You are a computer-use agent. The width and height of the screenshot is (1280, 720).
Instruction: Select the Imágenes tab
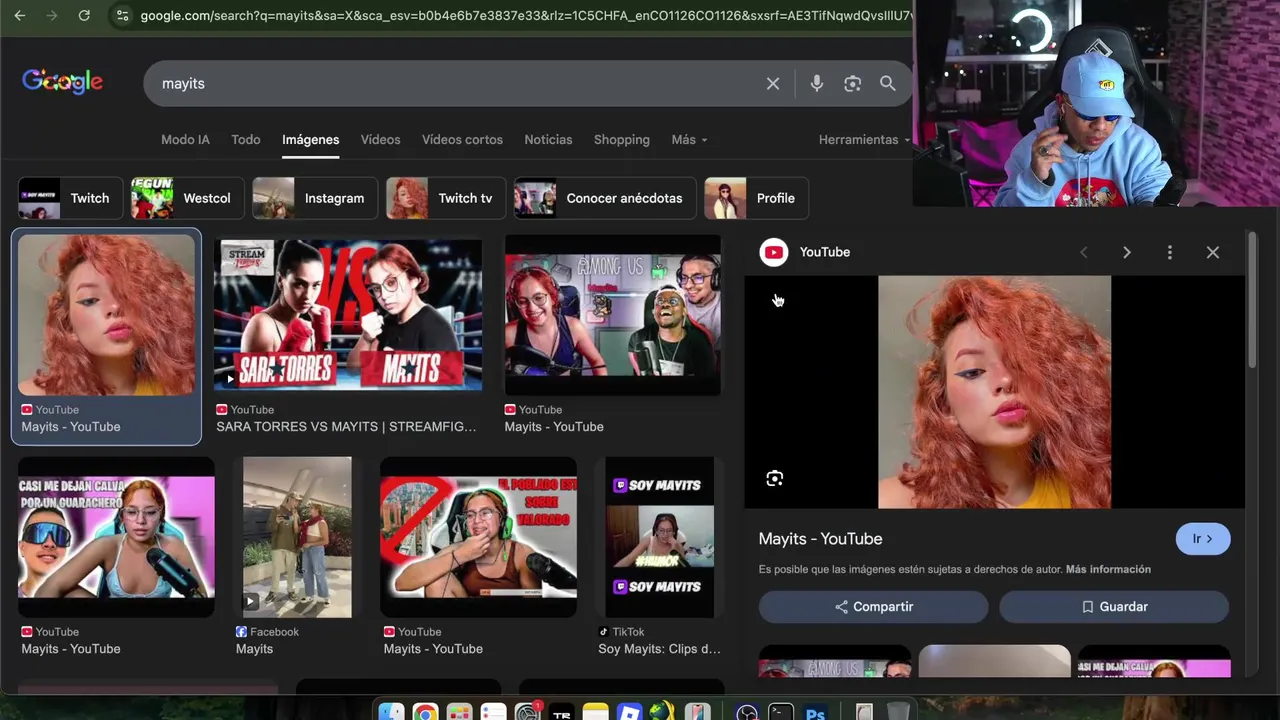point(310,140)
